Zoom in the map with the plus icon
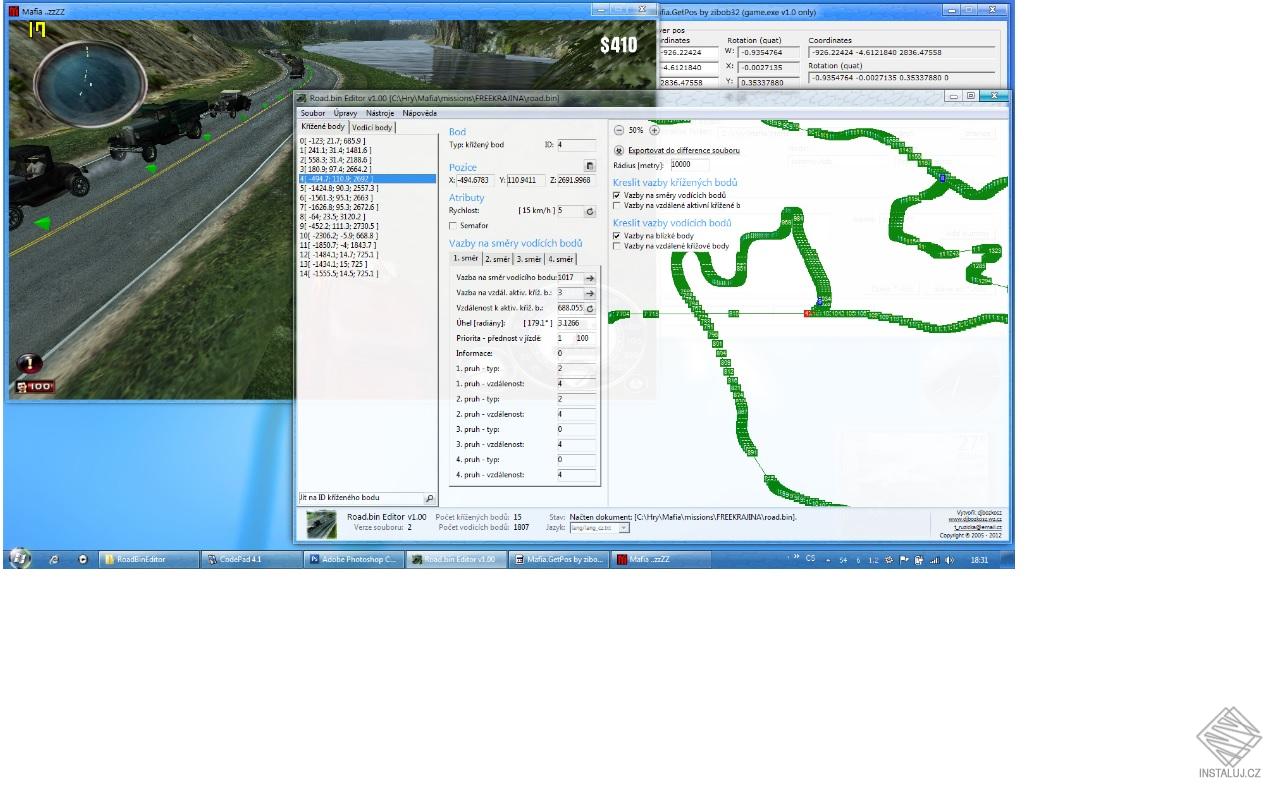The image size is (1280, 800). pos(653,131)
